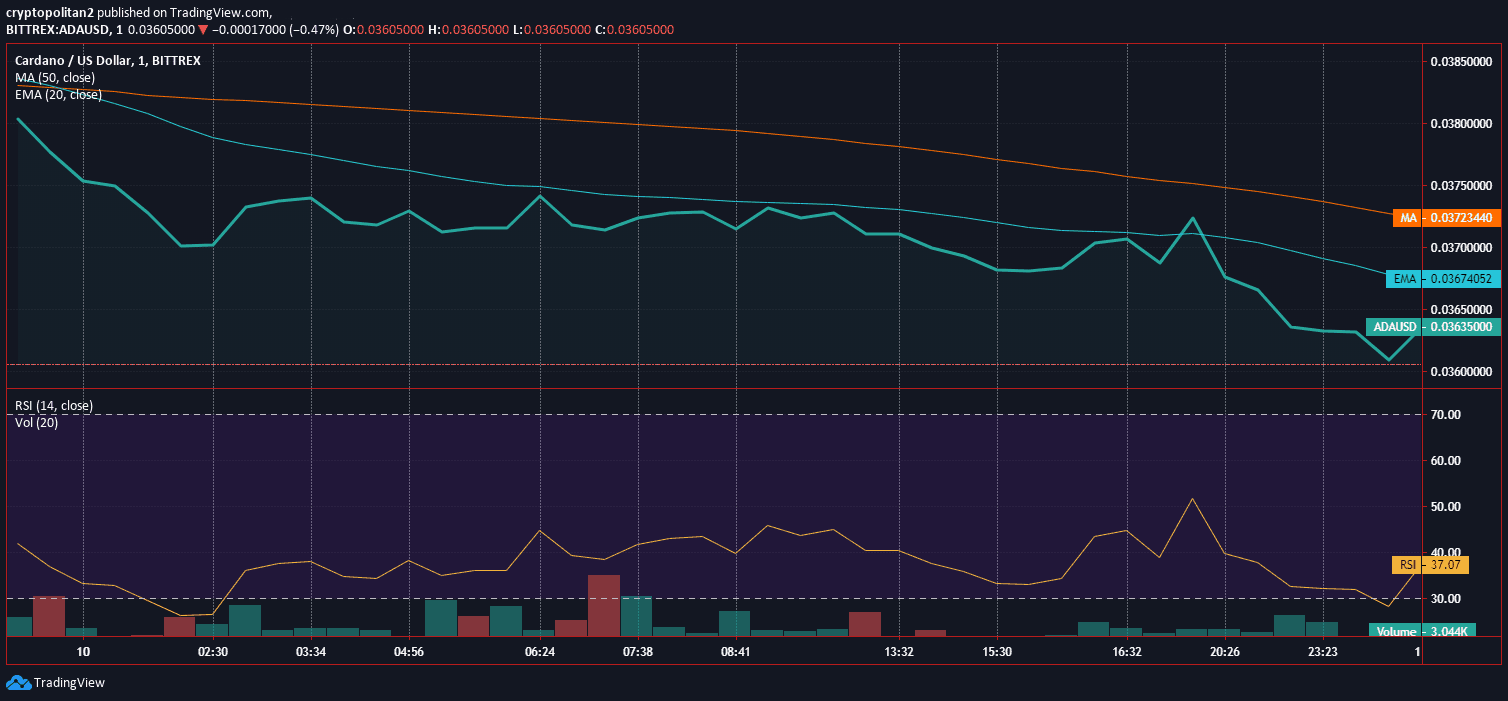
Task: Click the TradingView cloud logo icon
Action: pyautogui.click(x=19, y=682)
